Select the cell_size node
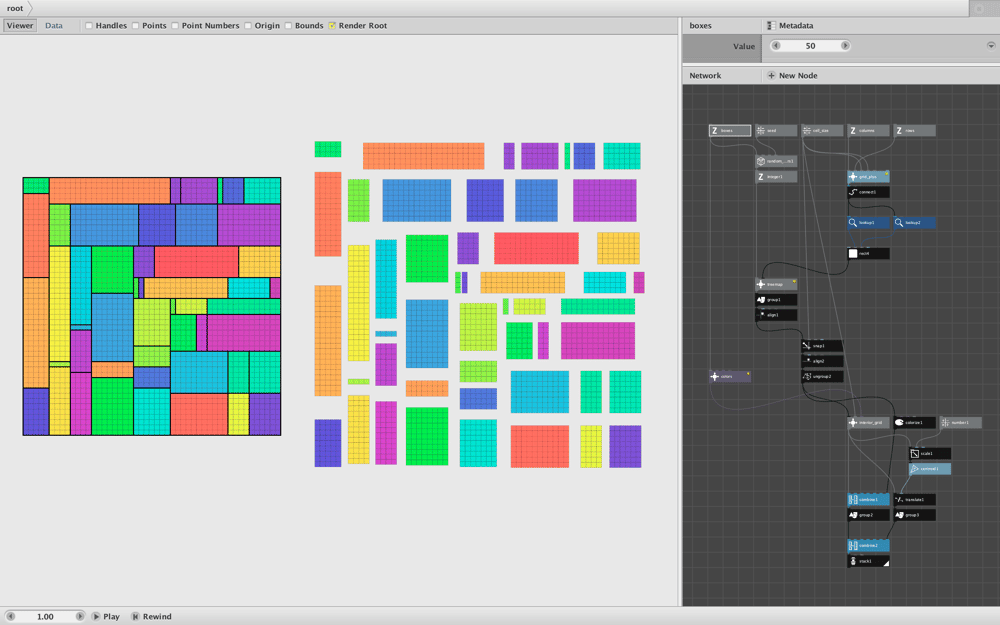 click(822, 131)
